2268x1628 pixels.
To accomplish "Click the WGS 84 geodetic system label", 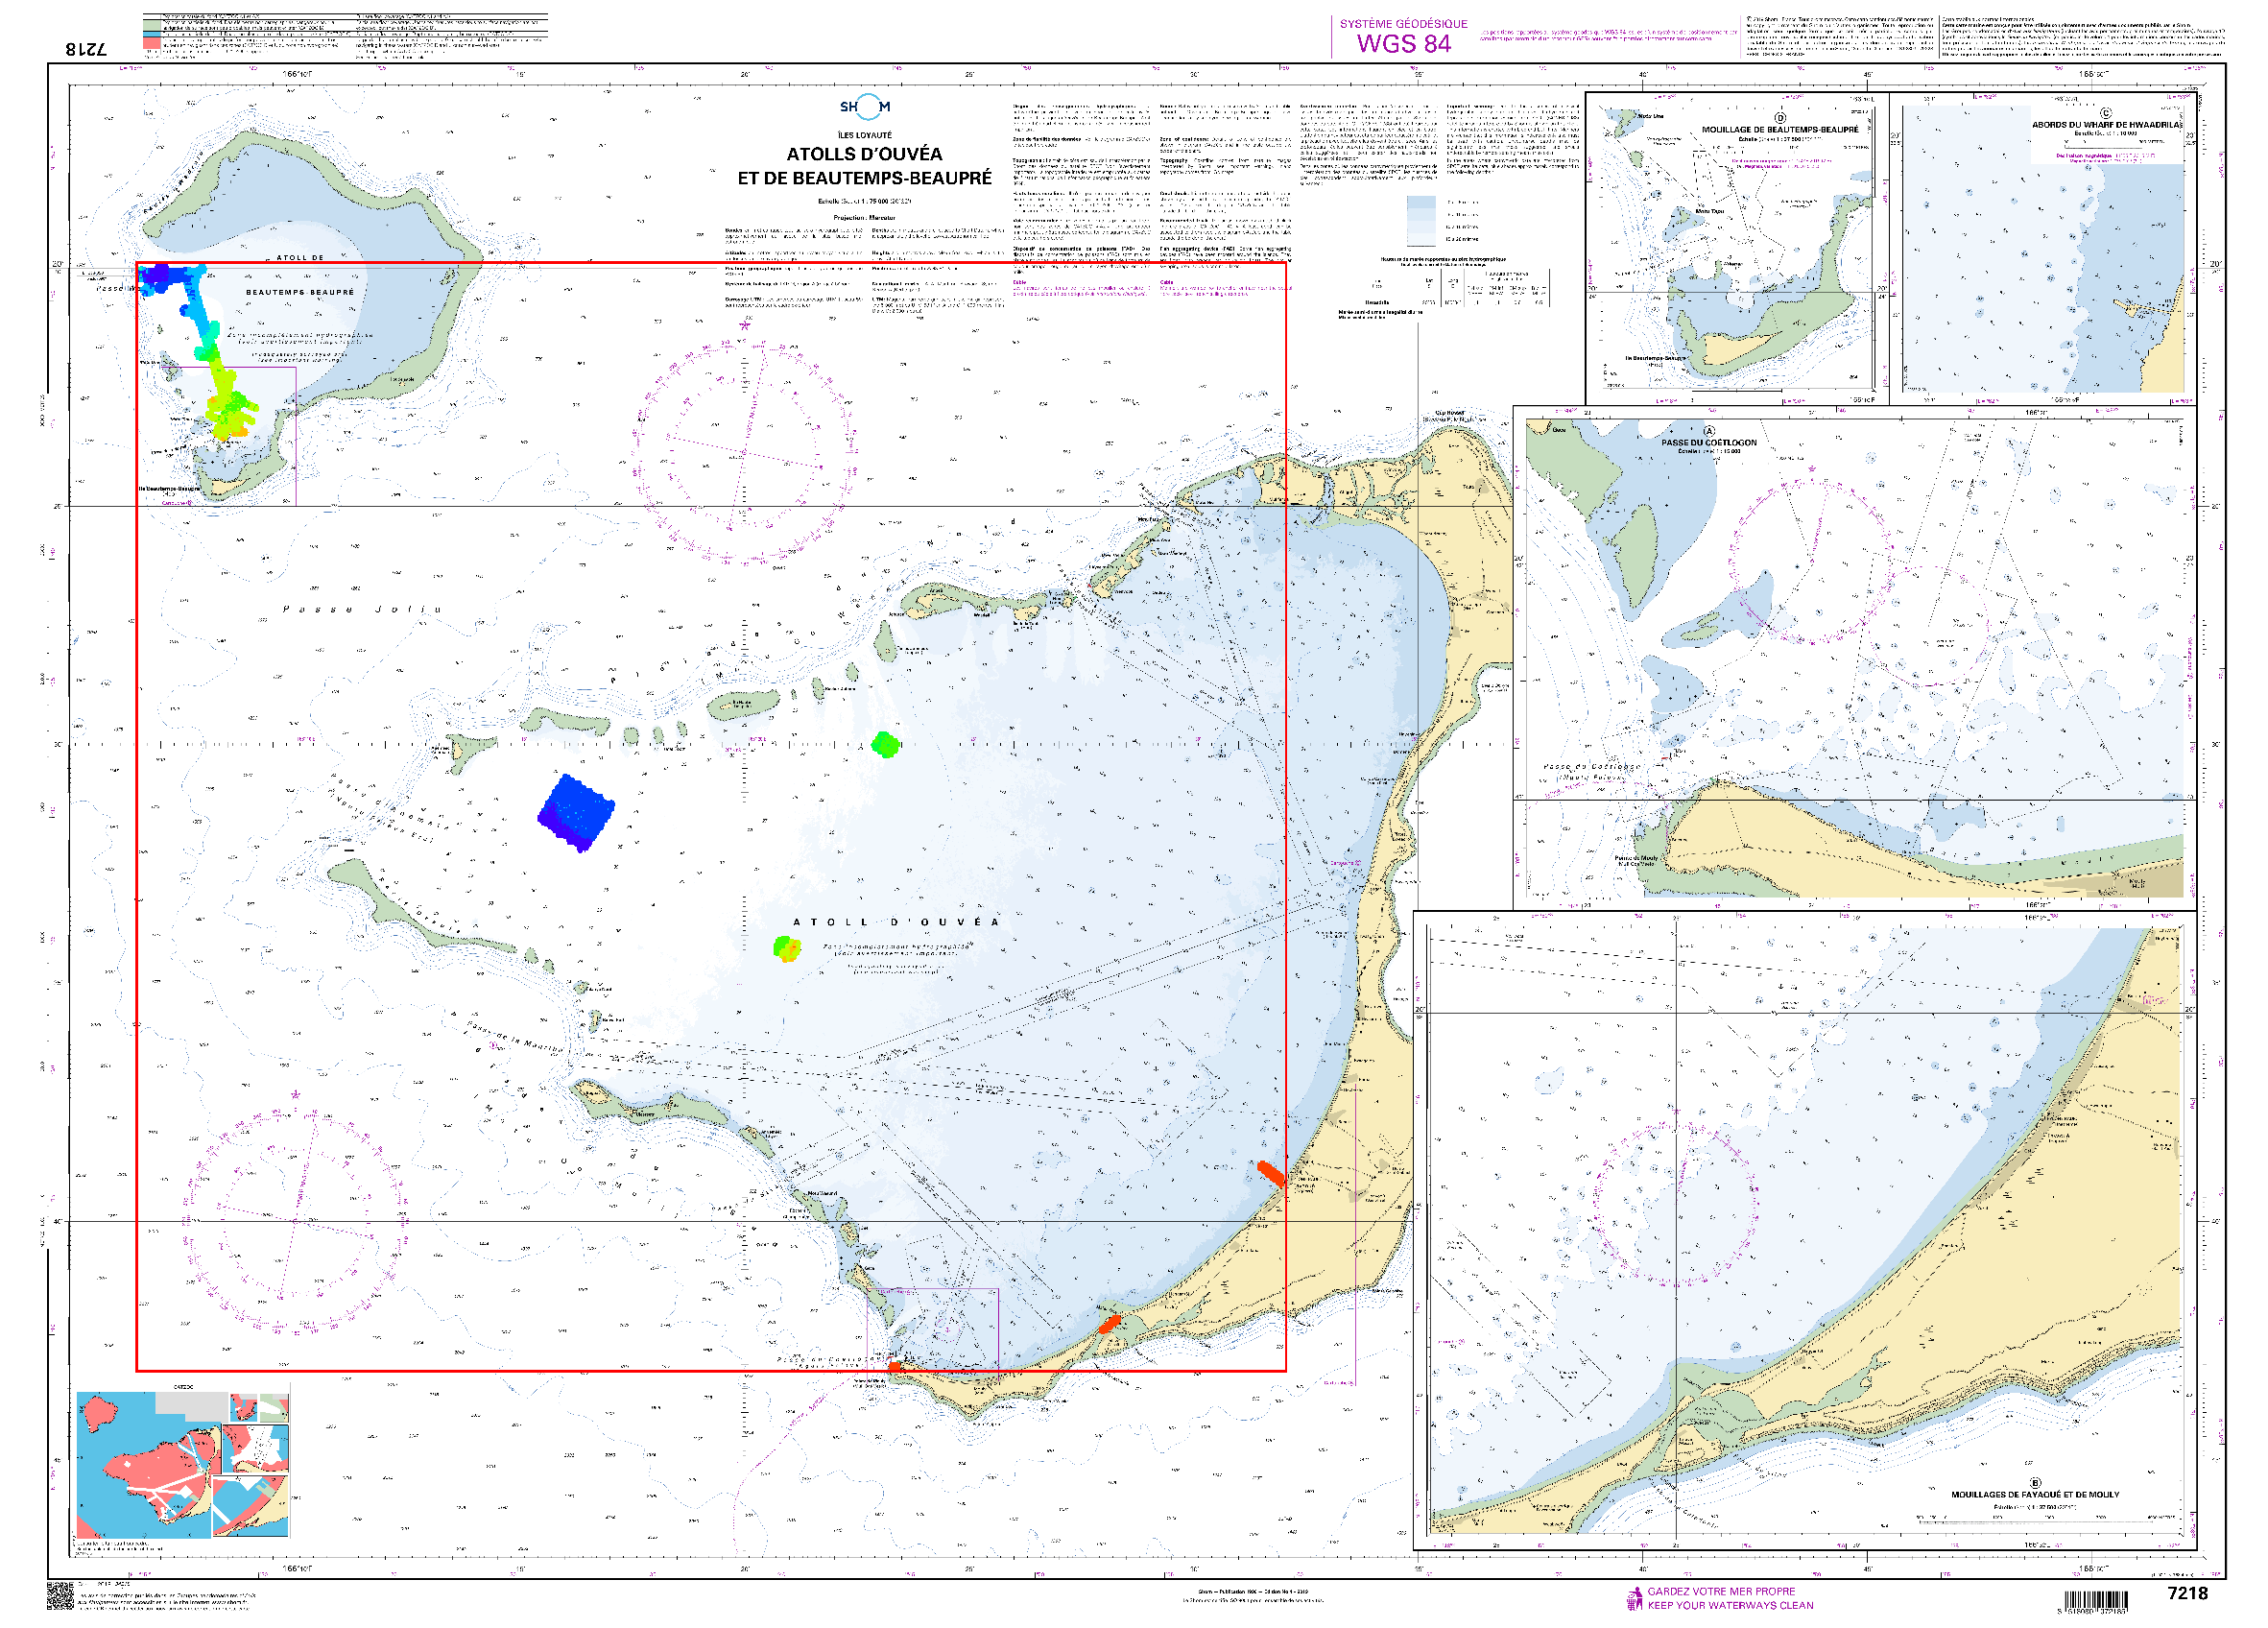I will (1403, 43).
